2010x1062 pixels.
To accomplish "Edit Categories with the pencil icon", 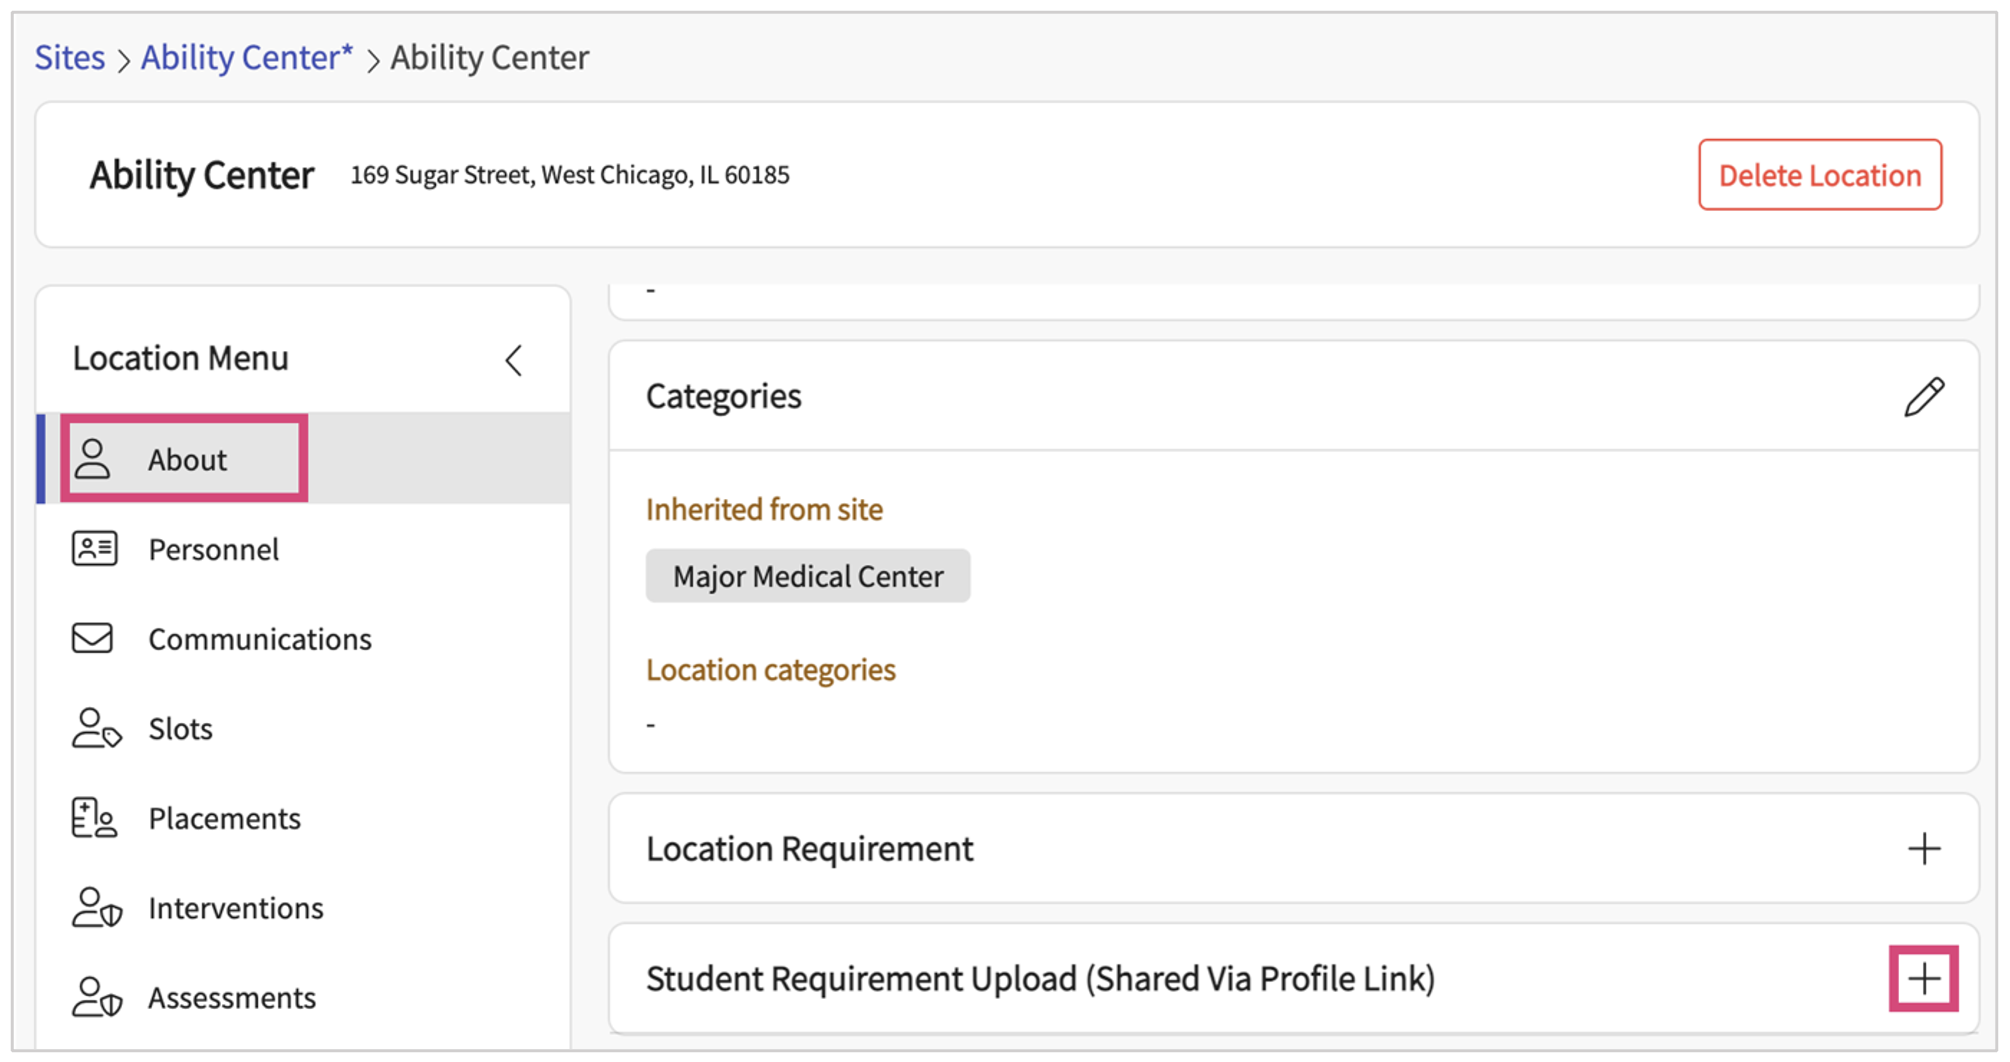I will [x=1923, y=397].
